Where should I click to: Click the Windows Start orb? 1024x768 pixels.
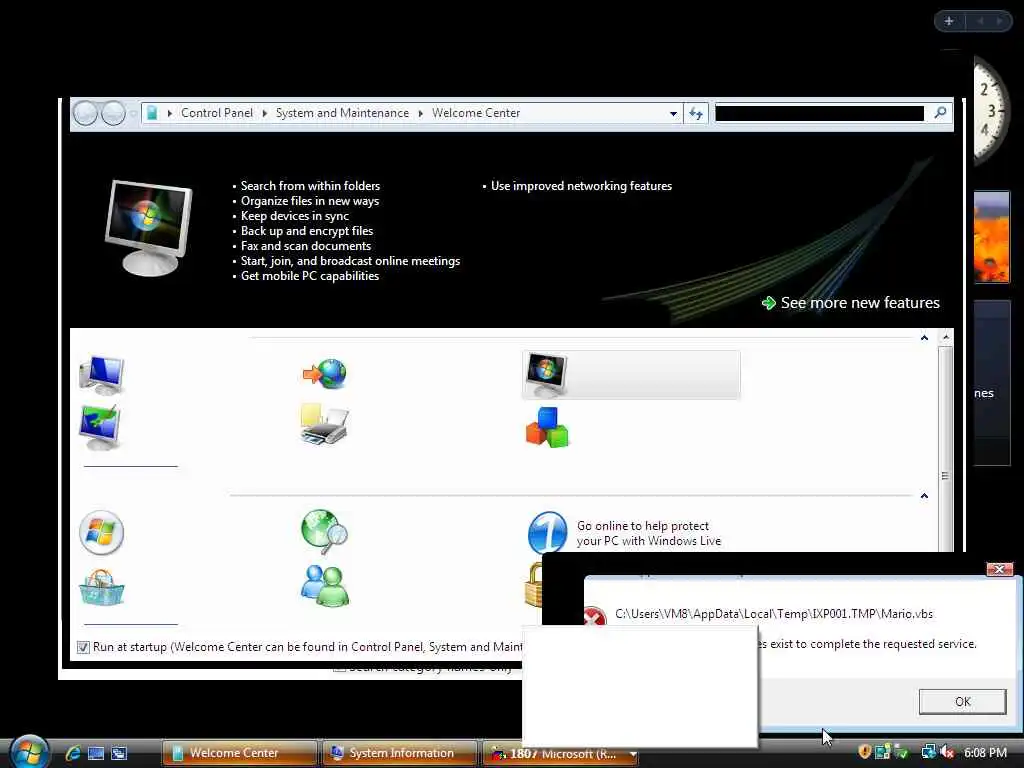(29, 751)
